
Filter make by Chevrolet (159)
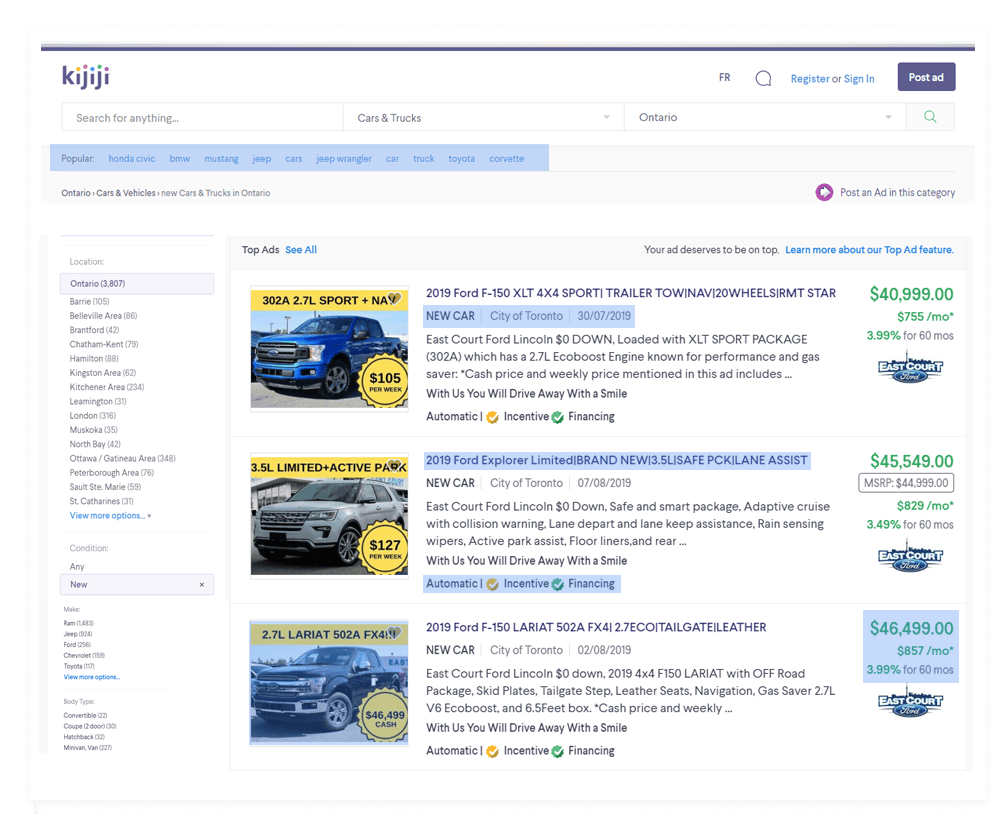coord(83,656)
